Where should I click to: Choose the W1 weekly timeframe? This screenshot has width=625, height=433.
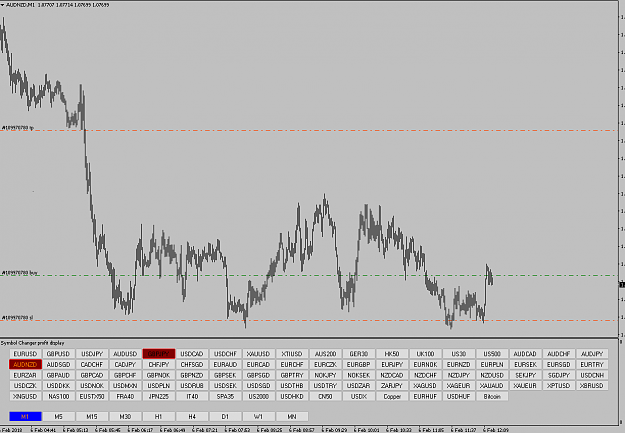click(x=258, y=416)
